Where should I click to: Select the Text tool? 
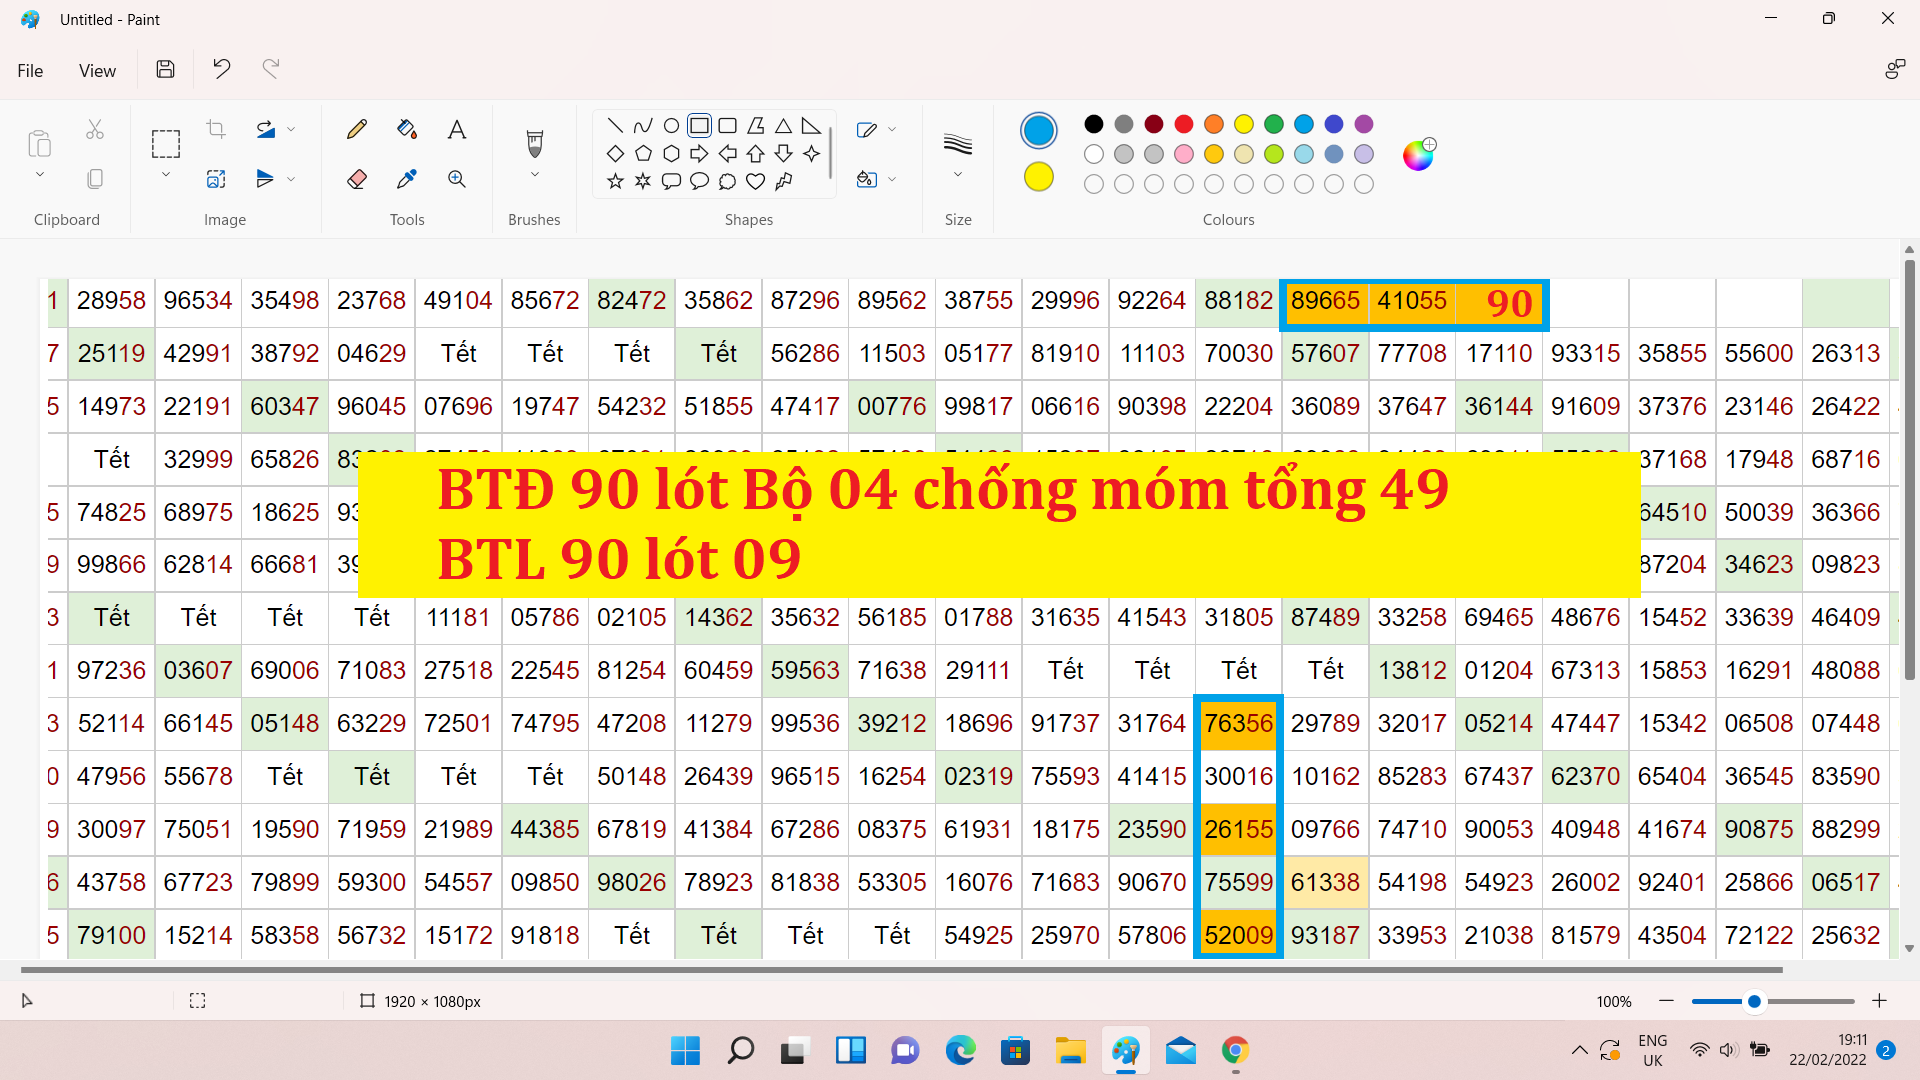pyautogui.click(x=457, y=129)
